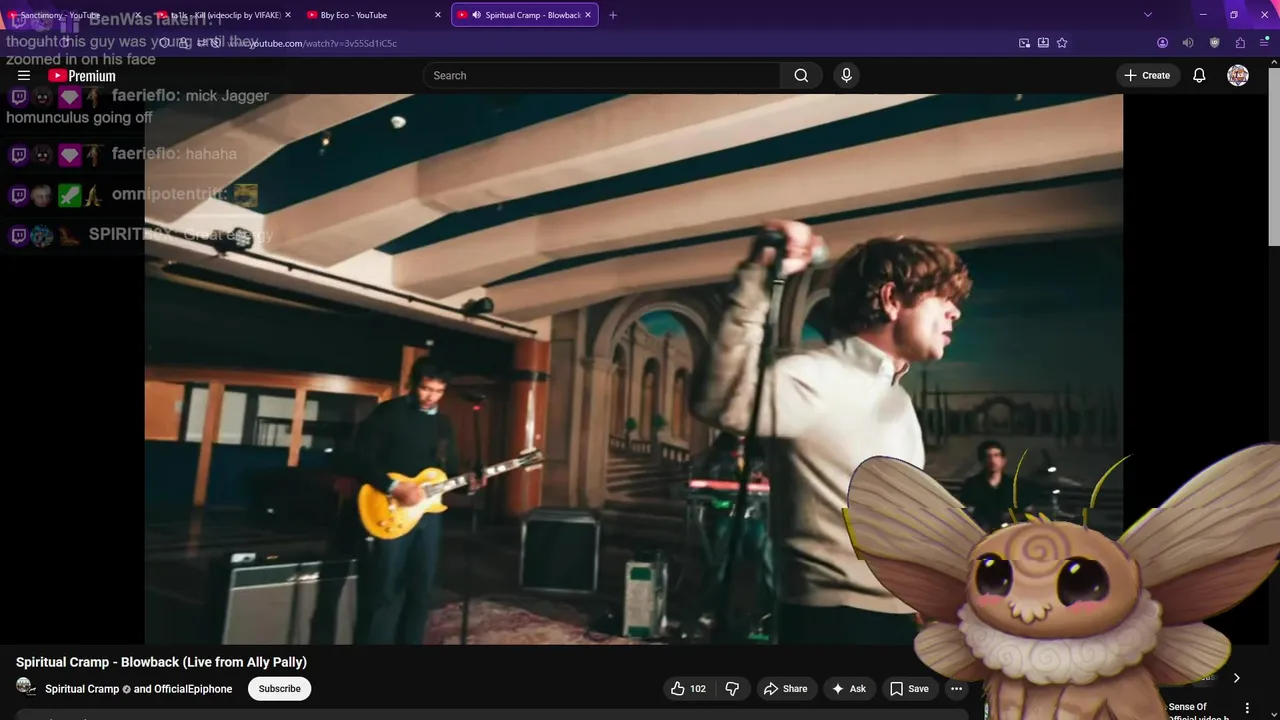Click the magnifier search button

click(801, 75)
